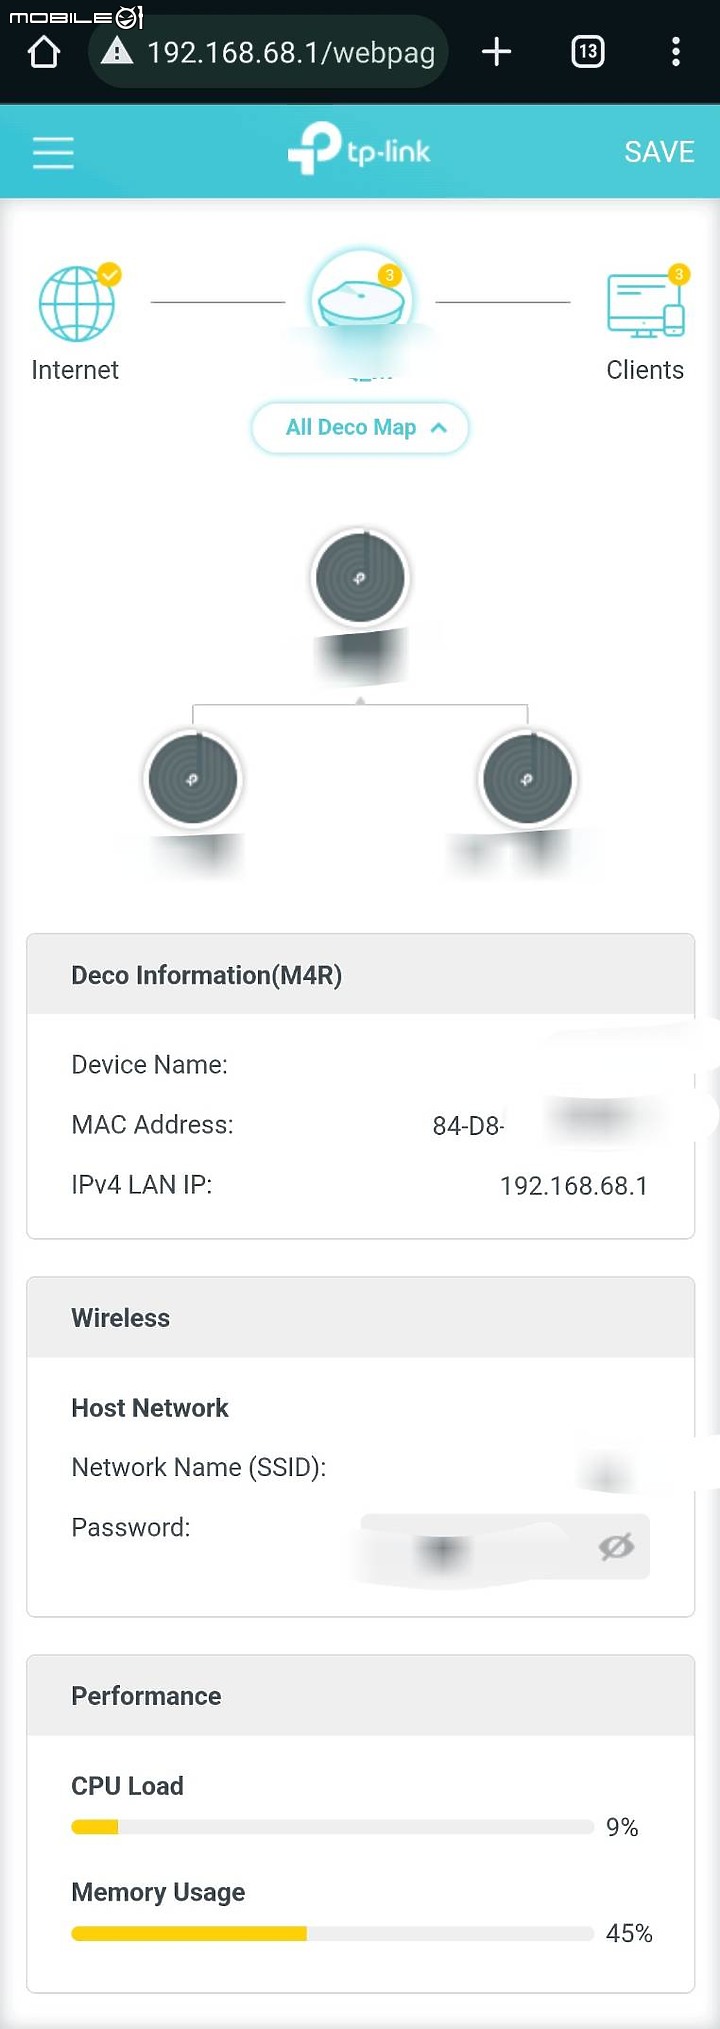Click the Memory Usage progress bar
The width and height of the screenshot is (720, 2029).
pyautogui.click(x=332, y=1933)
